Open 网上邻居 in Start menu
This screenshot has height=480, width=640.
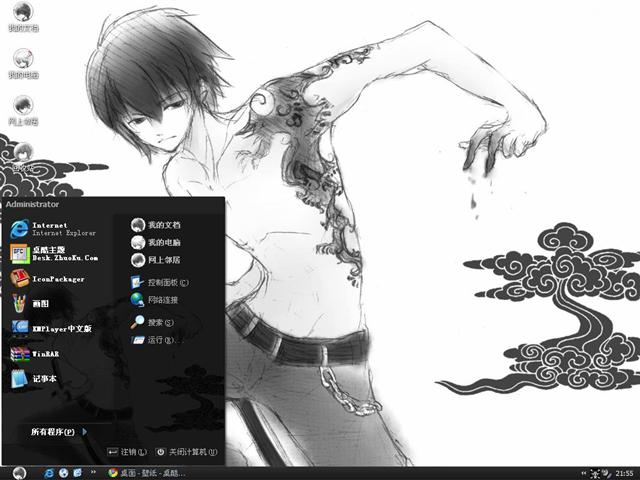point(156,260)
